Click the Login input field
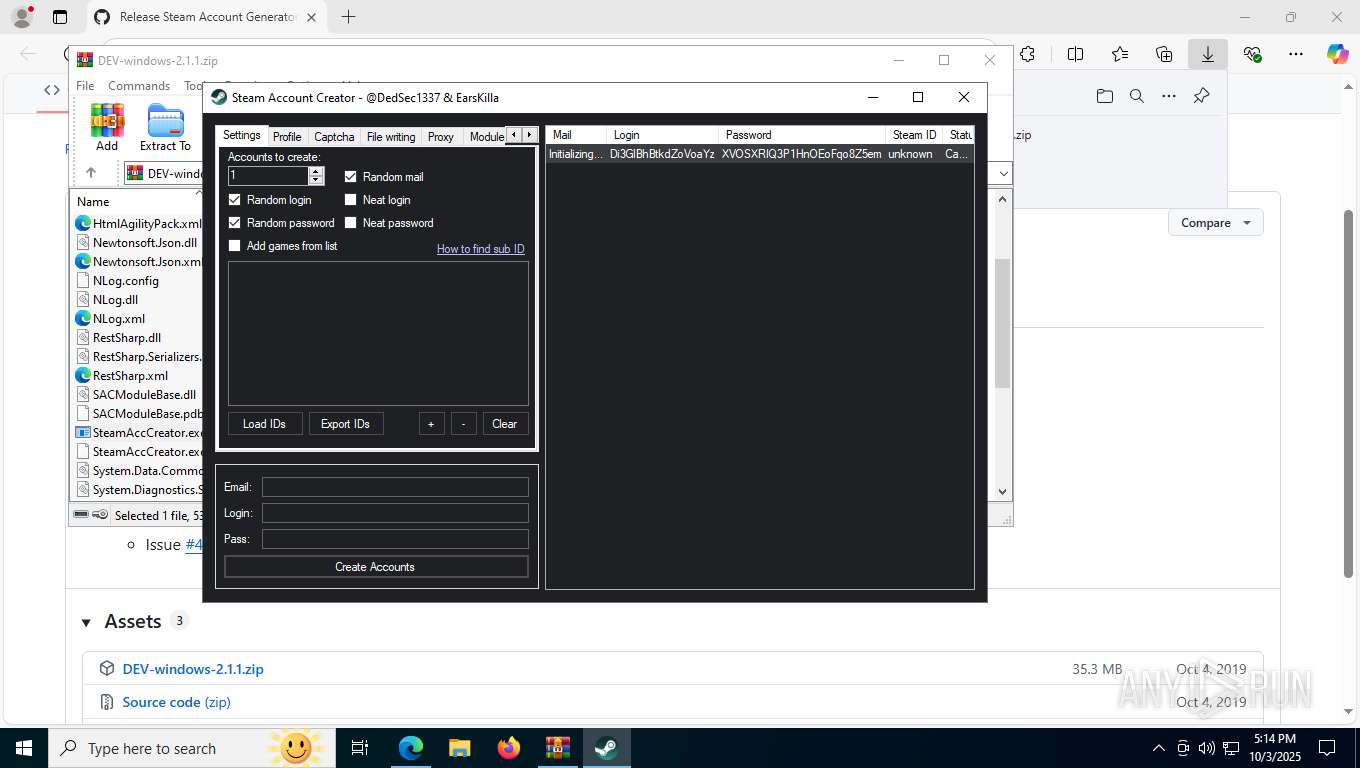The image size is (1360, 768). [395, 513]
